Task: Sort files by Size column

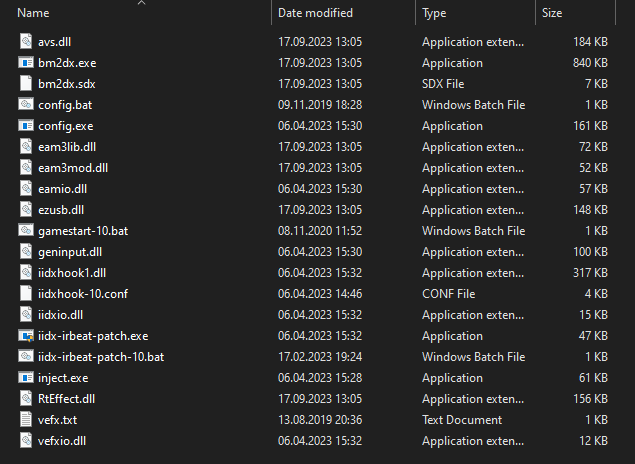Action: [552, 13]
